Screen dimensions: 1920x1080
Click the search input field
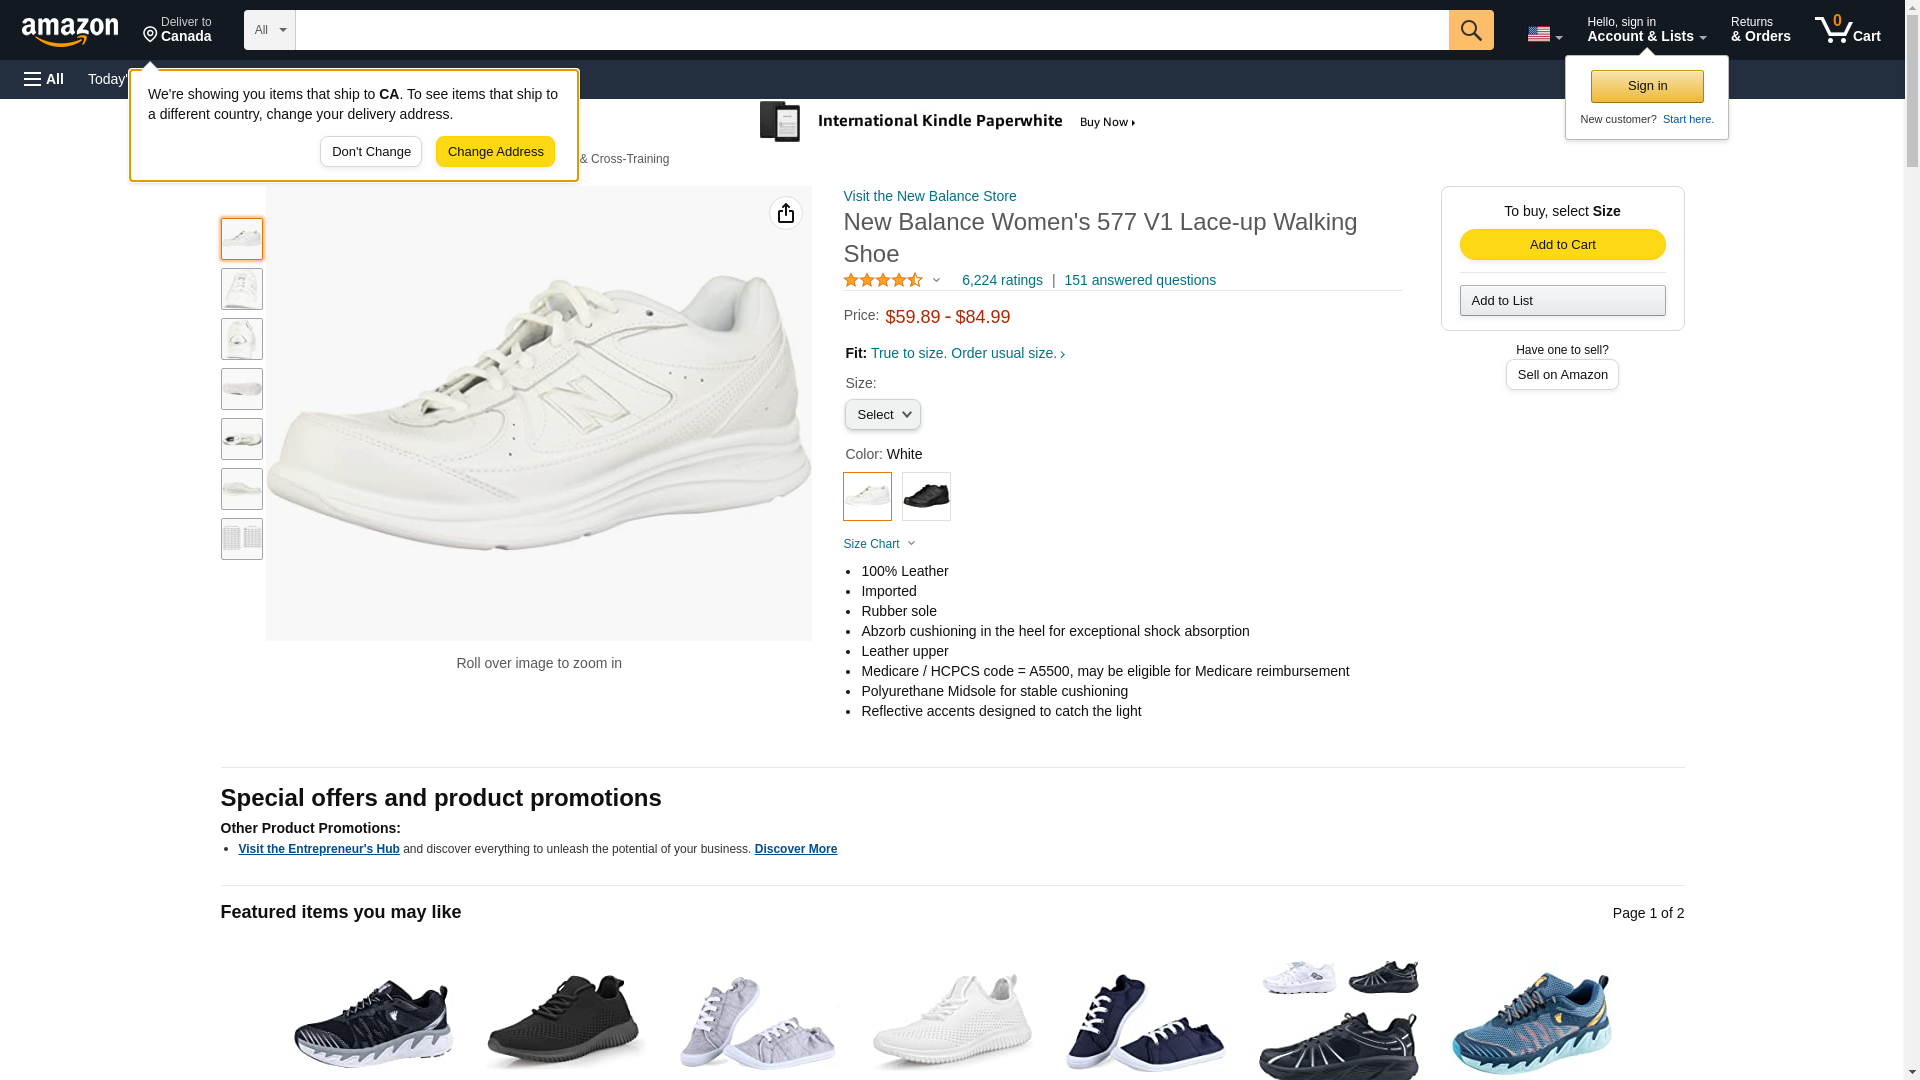[x=871, y=30]
